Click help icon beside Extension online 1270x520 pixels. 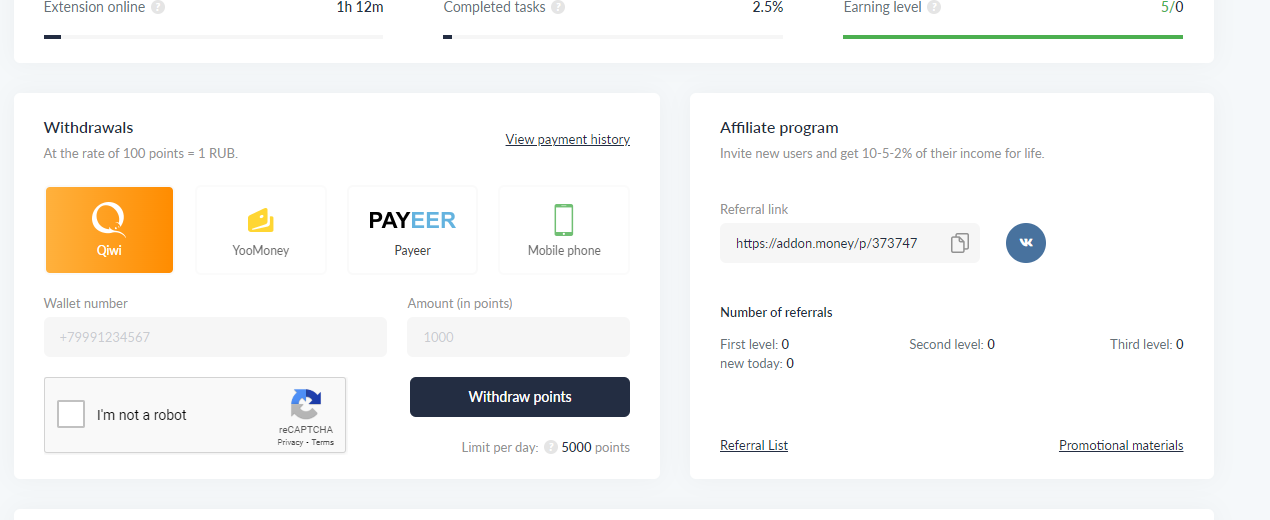pos(158,8)
